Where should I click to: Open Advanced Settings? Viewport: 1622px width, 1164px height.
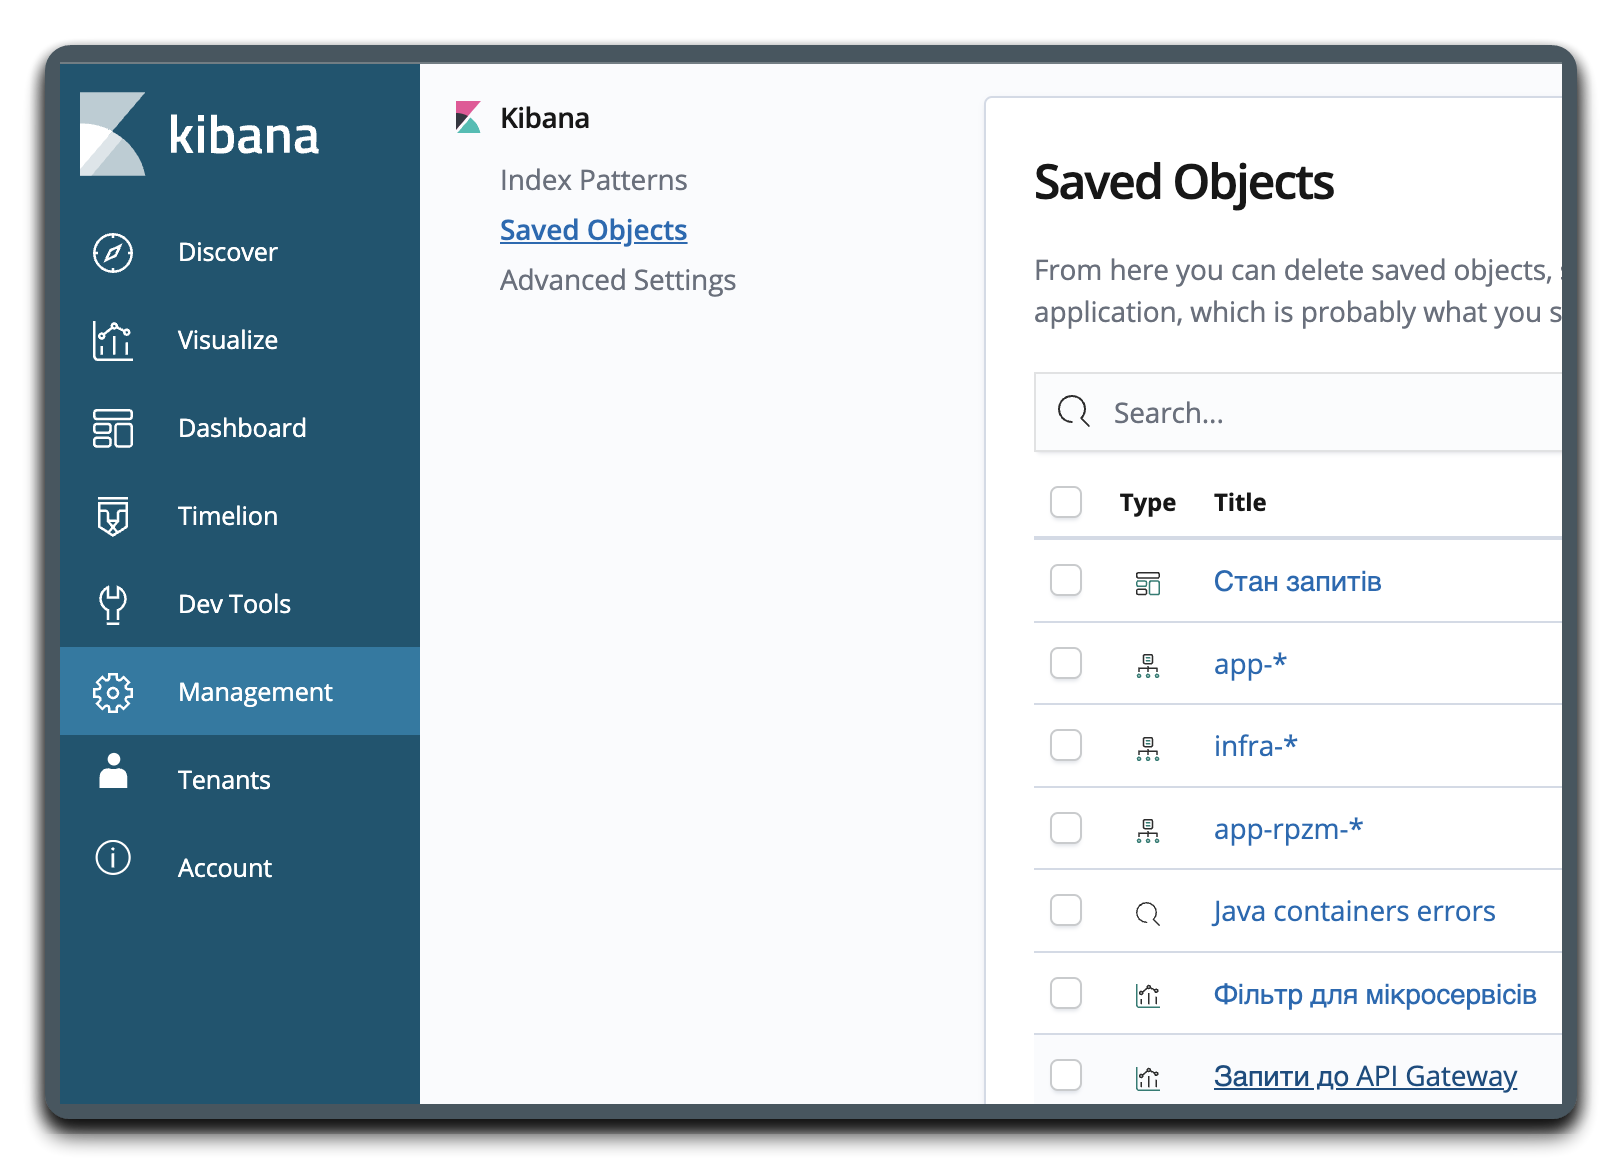[x=618, y=280]
